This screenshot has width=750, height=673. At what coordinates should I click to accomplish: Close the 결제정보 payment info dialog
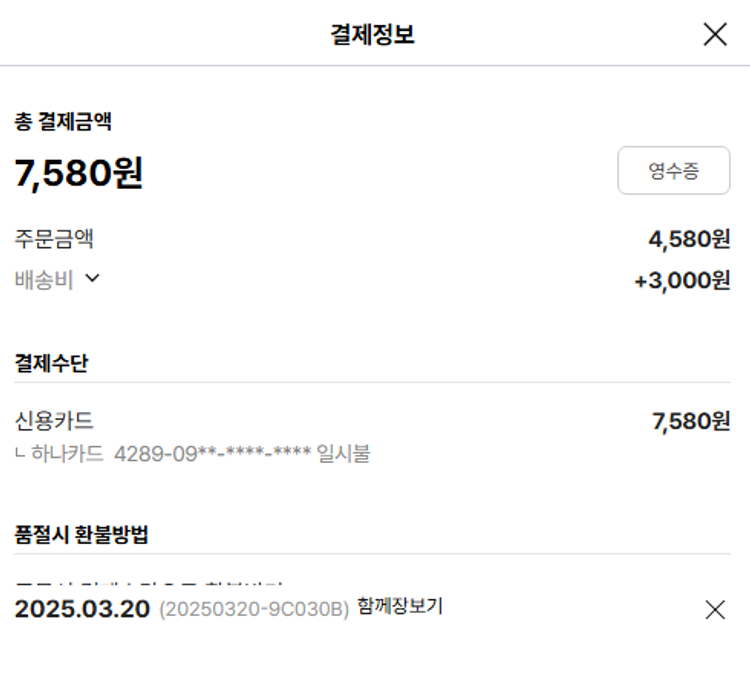[715, 35]
